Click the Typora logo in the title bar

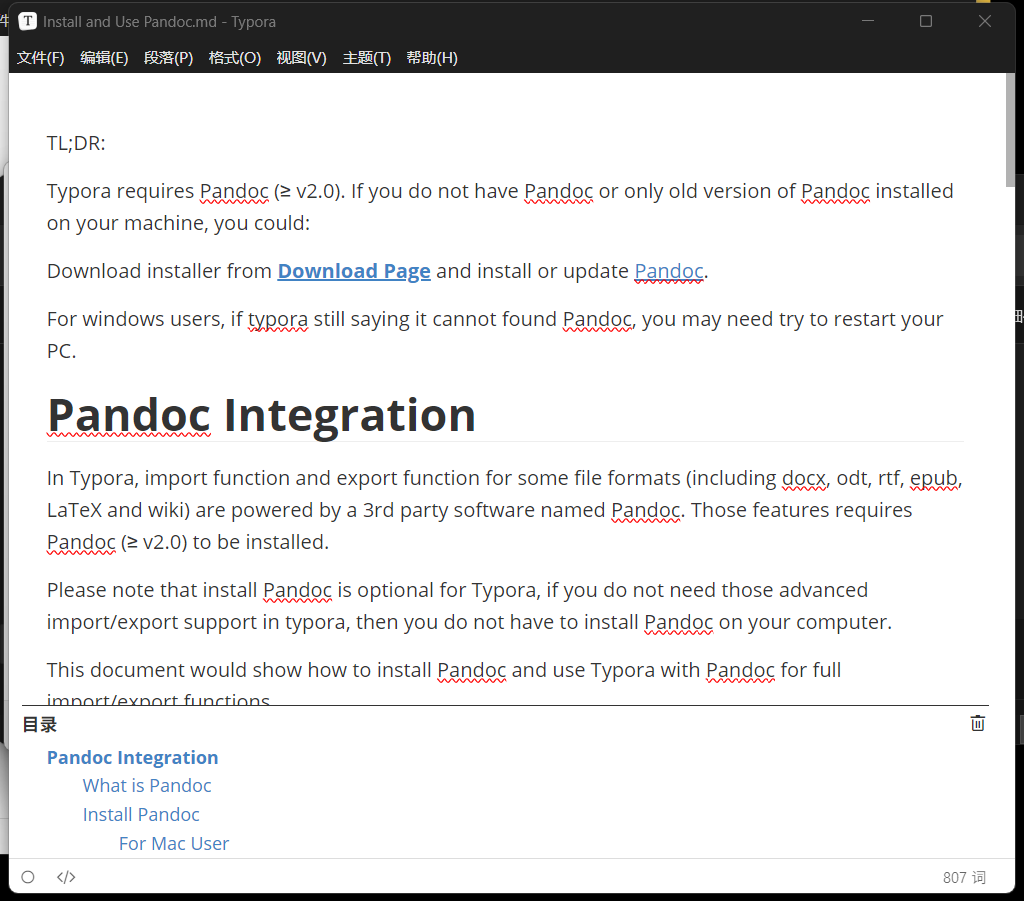pyautogui.click(x=27, y=20)
